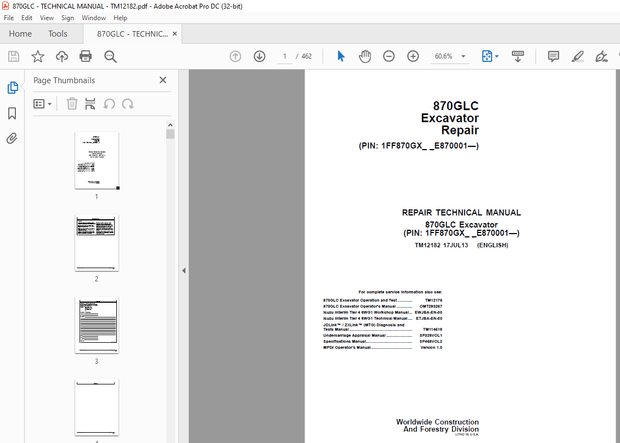
Task: Select page 2 thumbnail
Action: coord(96,243)
